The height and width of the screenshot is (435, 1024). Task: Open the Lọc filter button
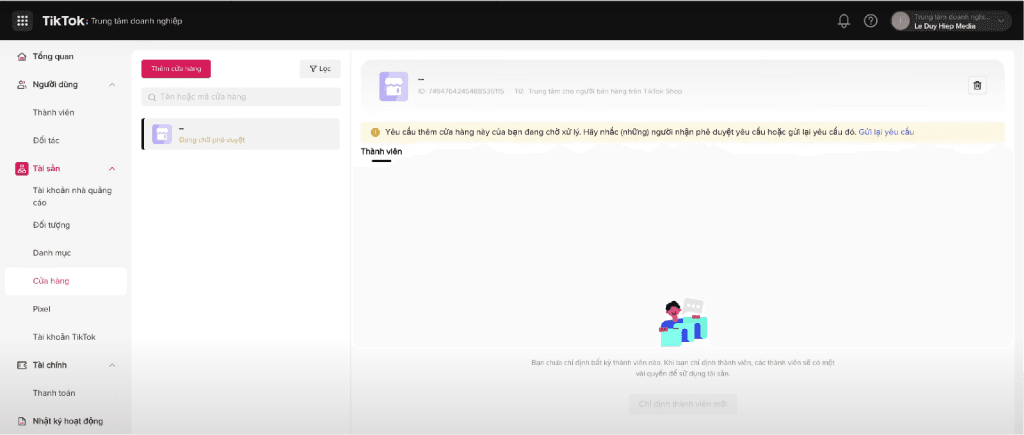tap(320, 68)
